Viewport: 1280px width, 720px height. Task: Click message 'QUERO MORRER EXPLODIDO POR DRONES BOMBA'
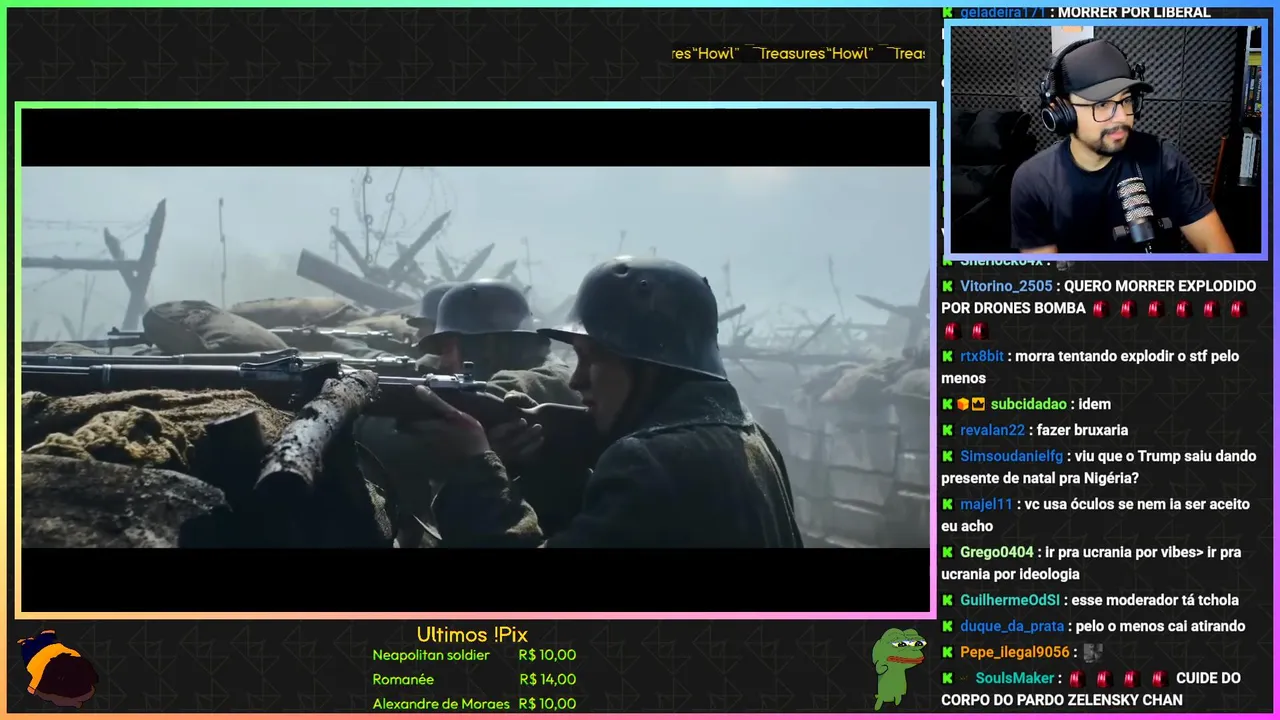[x=1098, y=297]
